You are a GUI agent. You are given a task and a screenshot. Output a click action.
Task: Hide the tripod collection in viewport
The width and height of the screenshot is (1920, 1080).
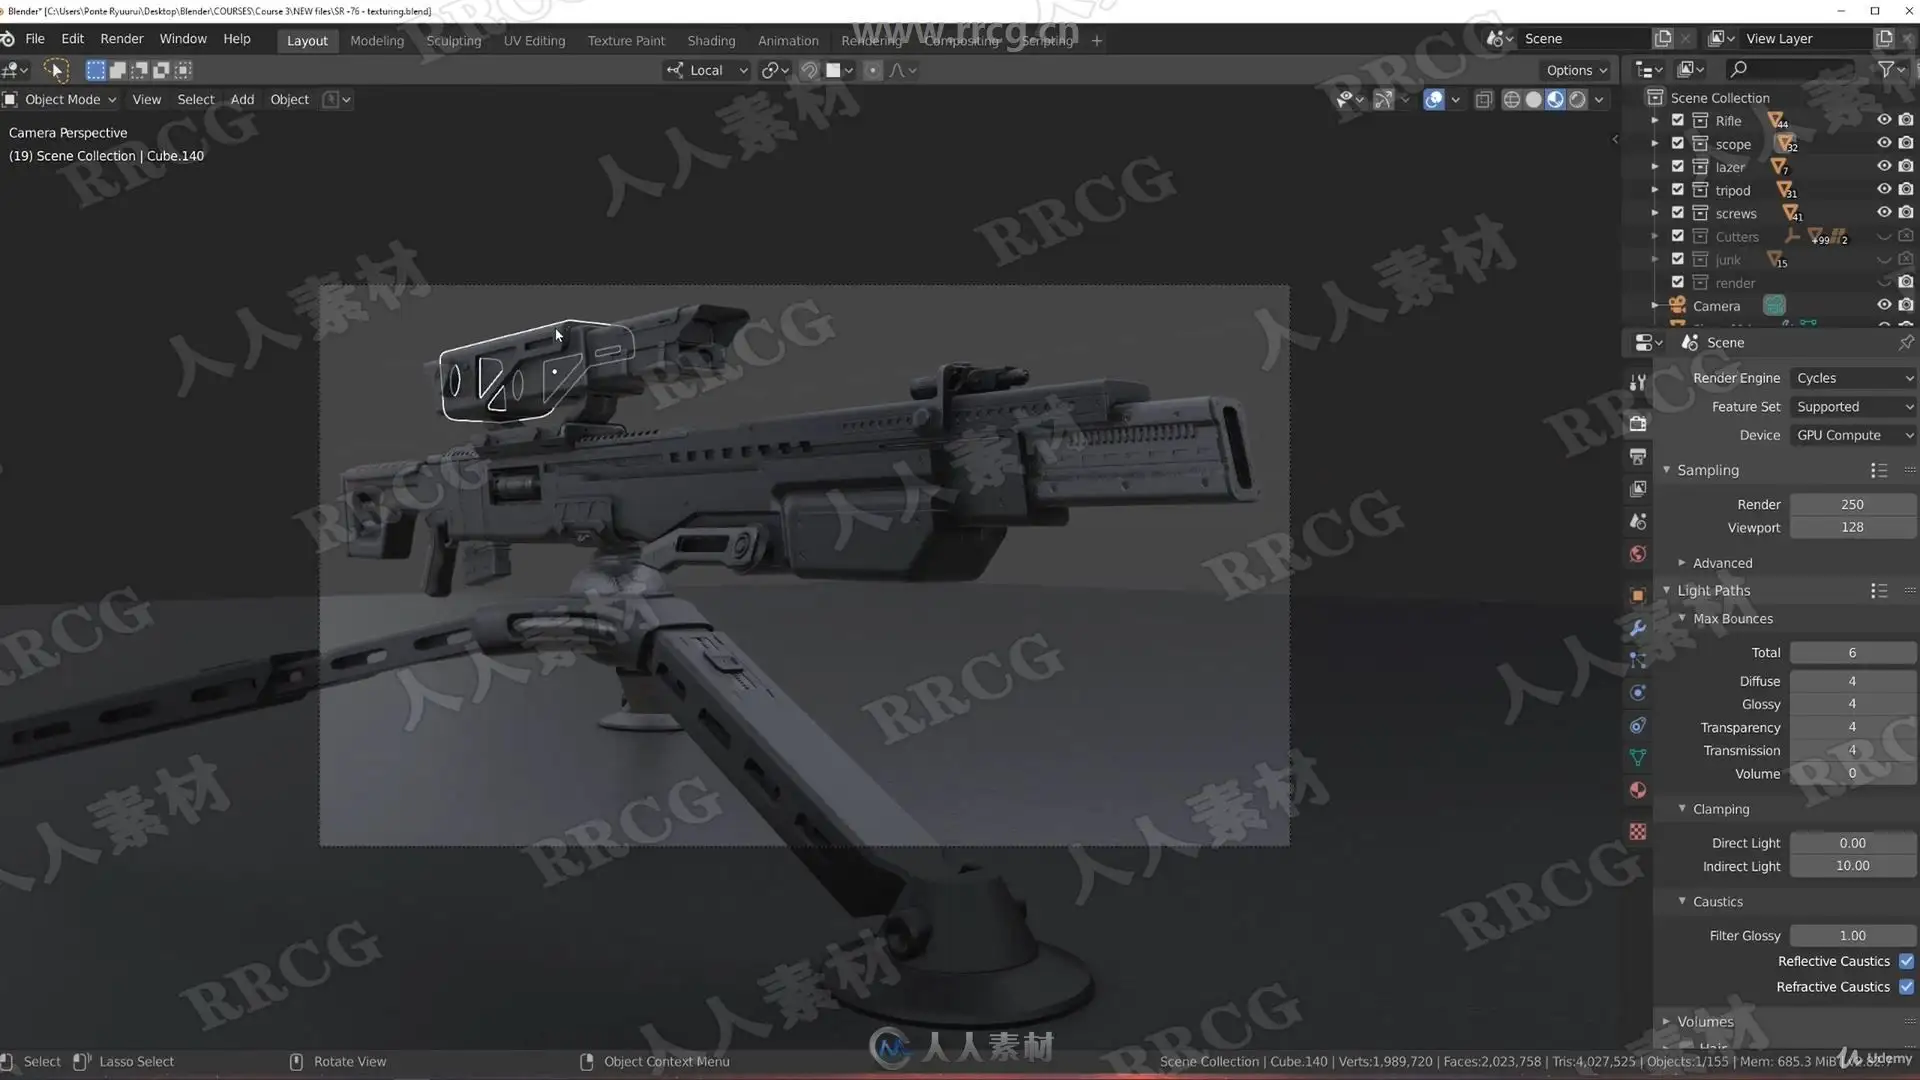click(1883, 189)
